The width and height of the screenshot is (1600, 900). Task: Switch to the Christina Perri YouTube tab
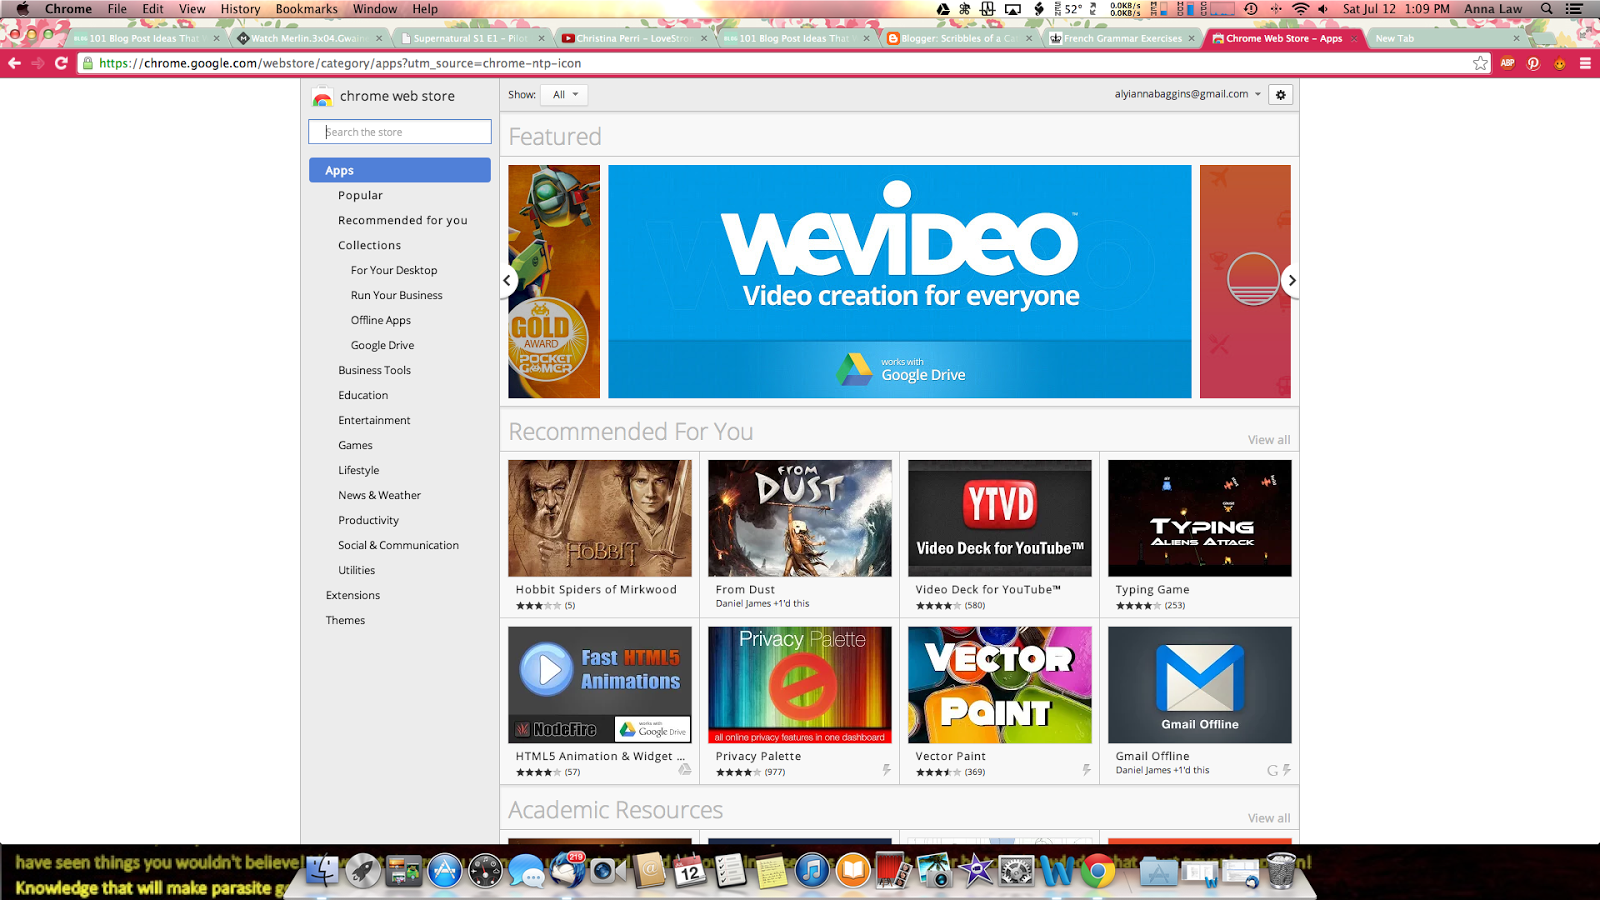point(633,38)
